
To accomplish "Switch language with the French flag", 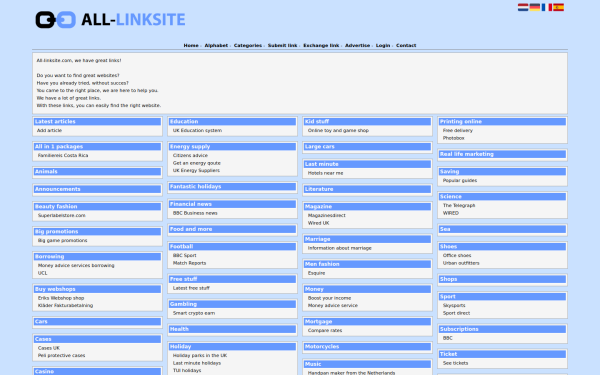I will coord(546,7).
